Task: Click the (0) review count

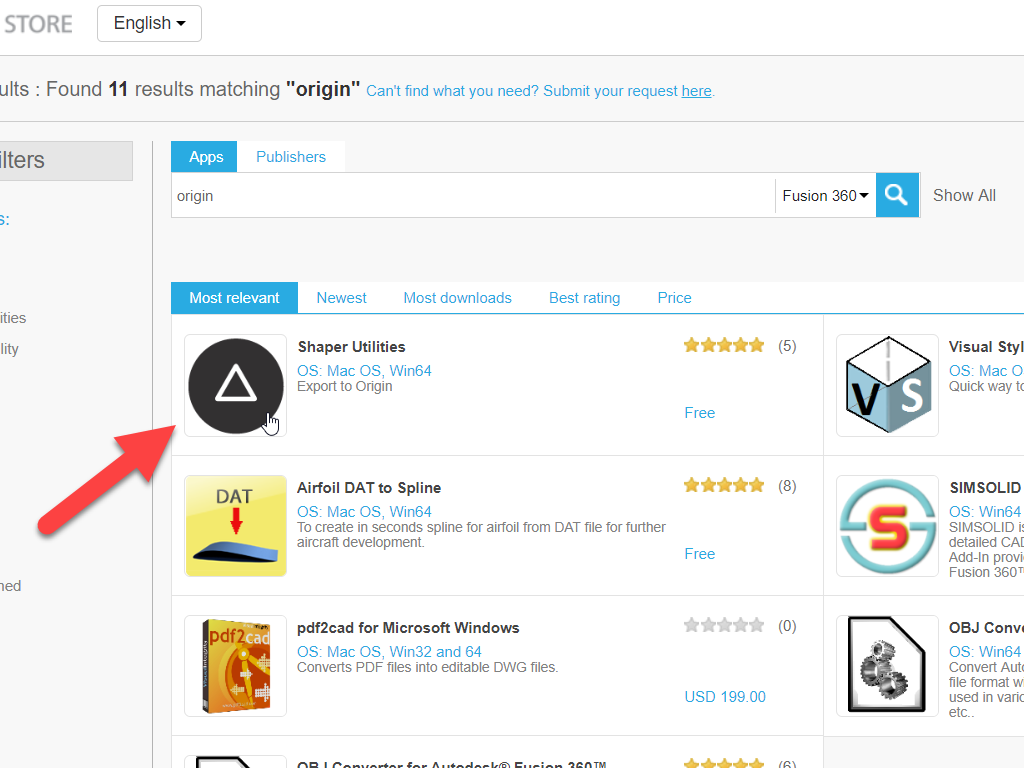Action: [787, 626]
